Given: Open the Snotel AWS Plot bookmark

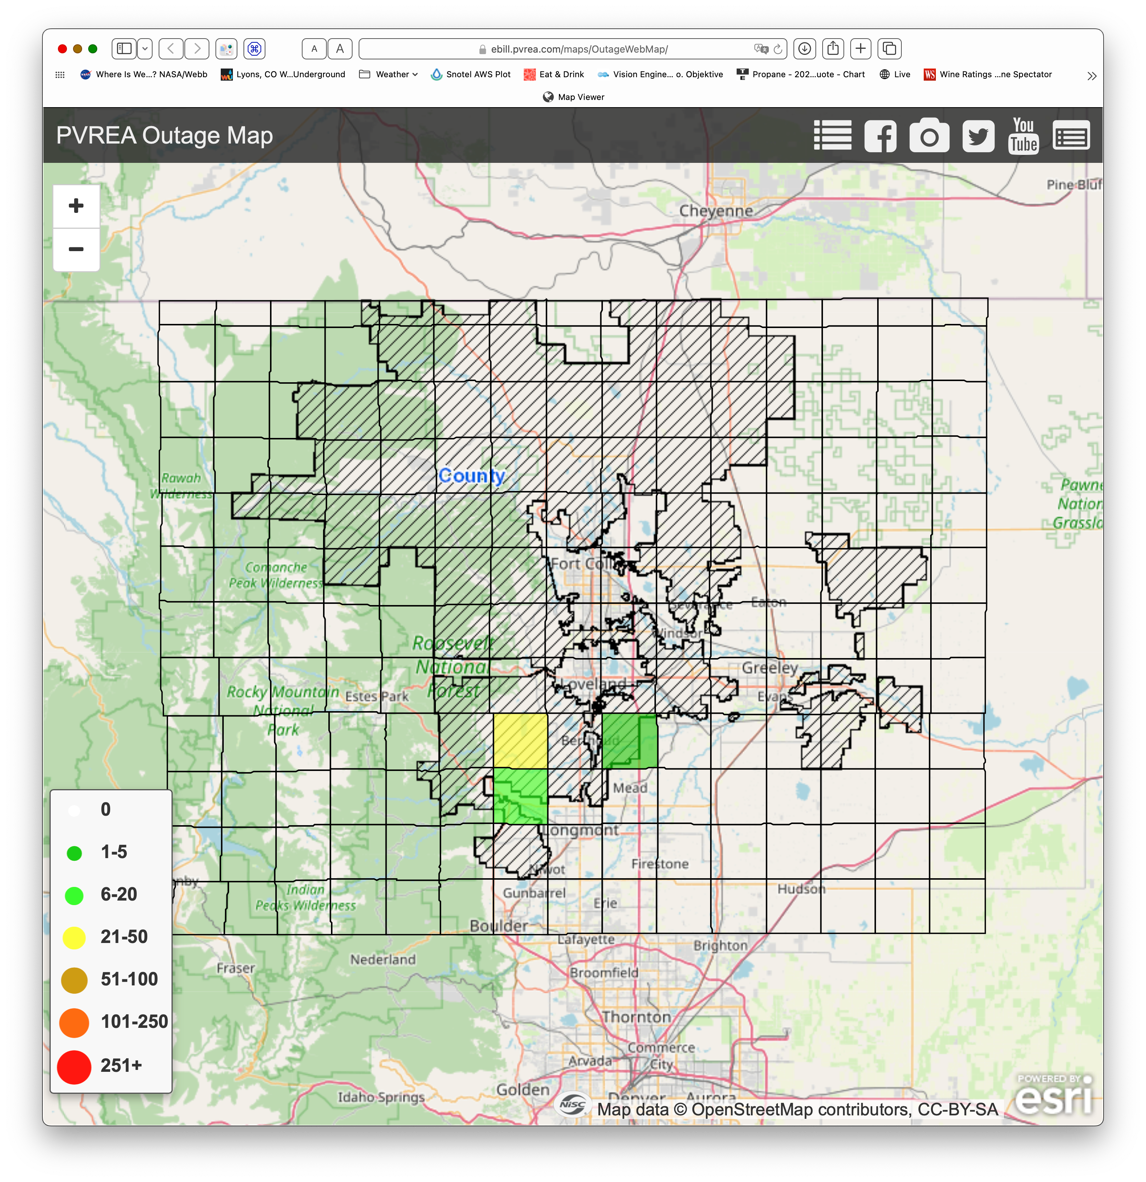Looking at the screenshot, I should [x=470, y=74].
